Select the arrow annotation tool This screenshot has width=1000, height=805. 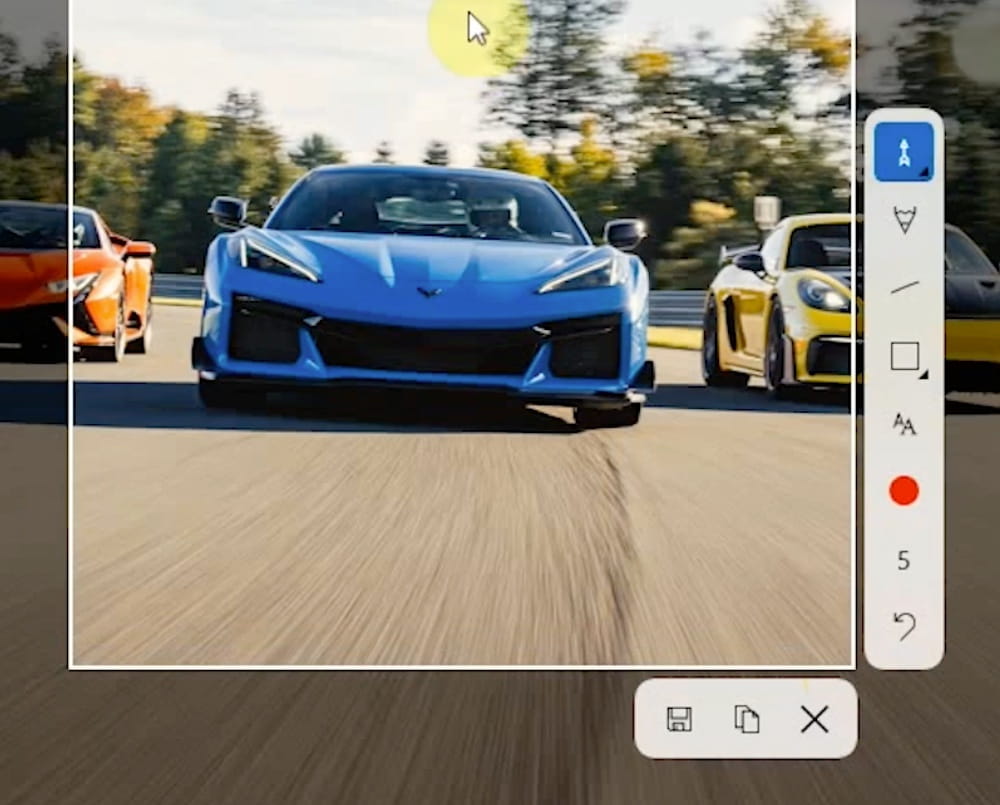pos(903,152)
